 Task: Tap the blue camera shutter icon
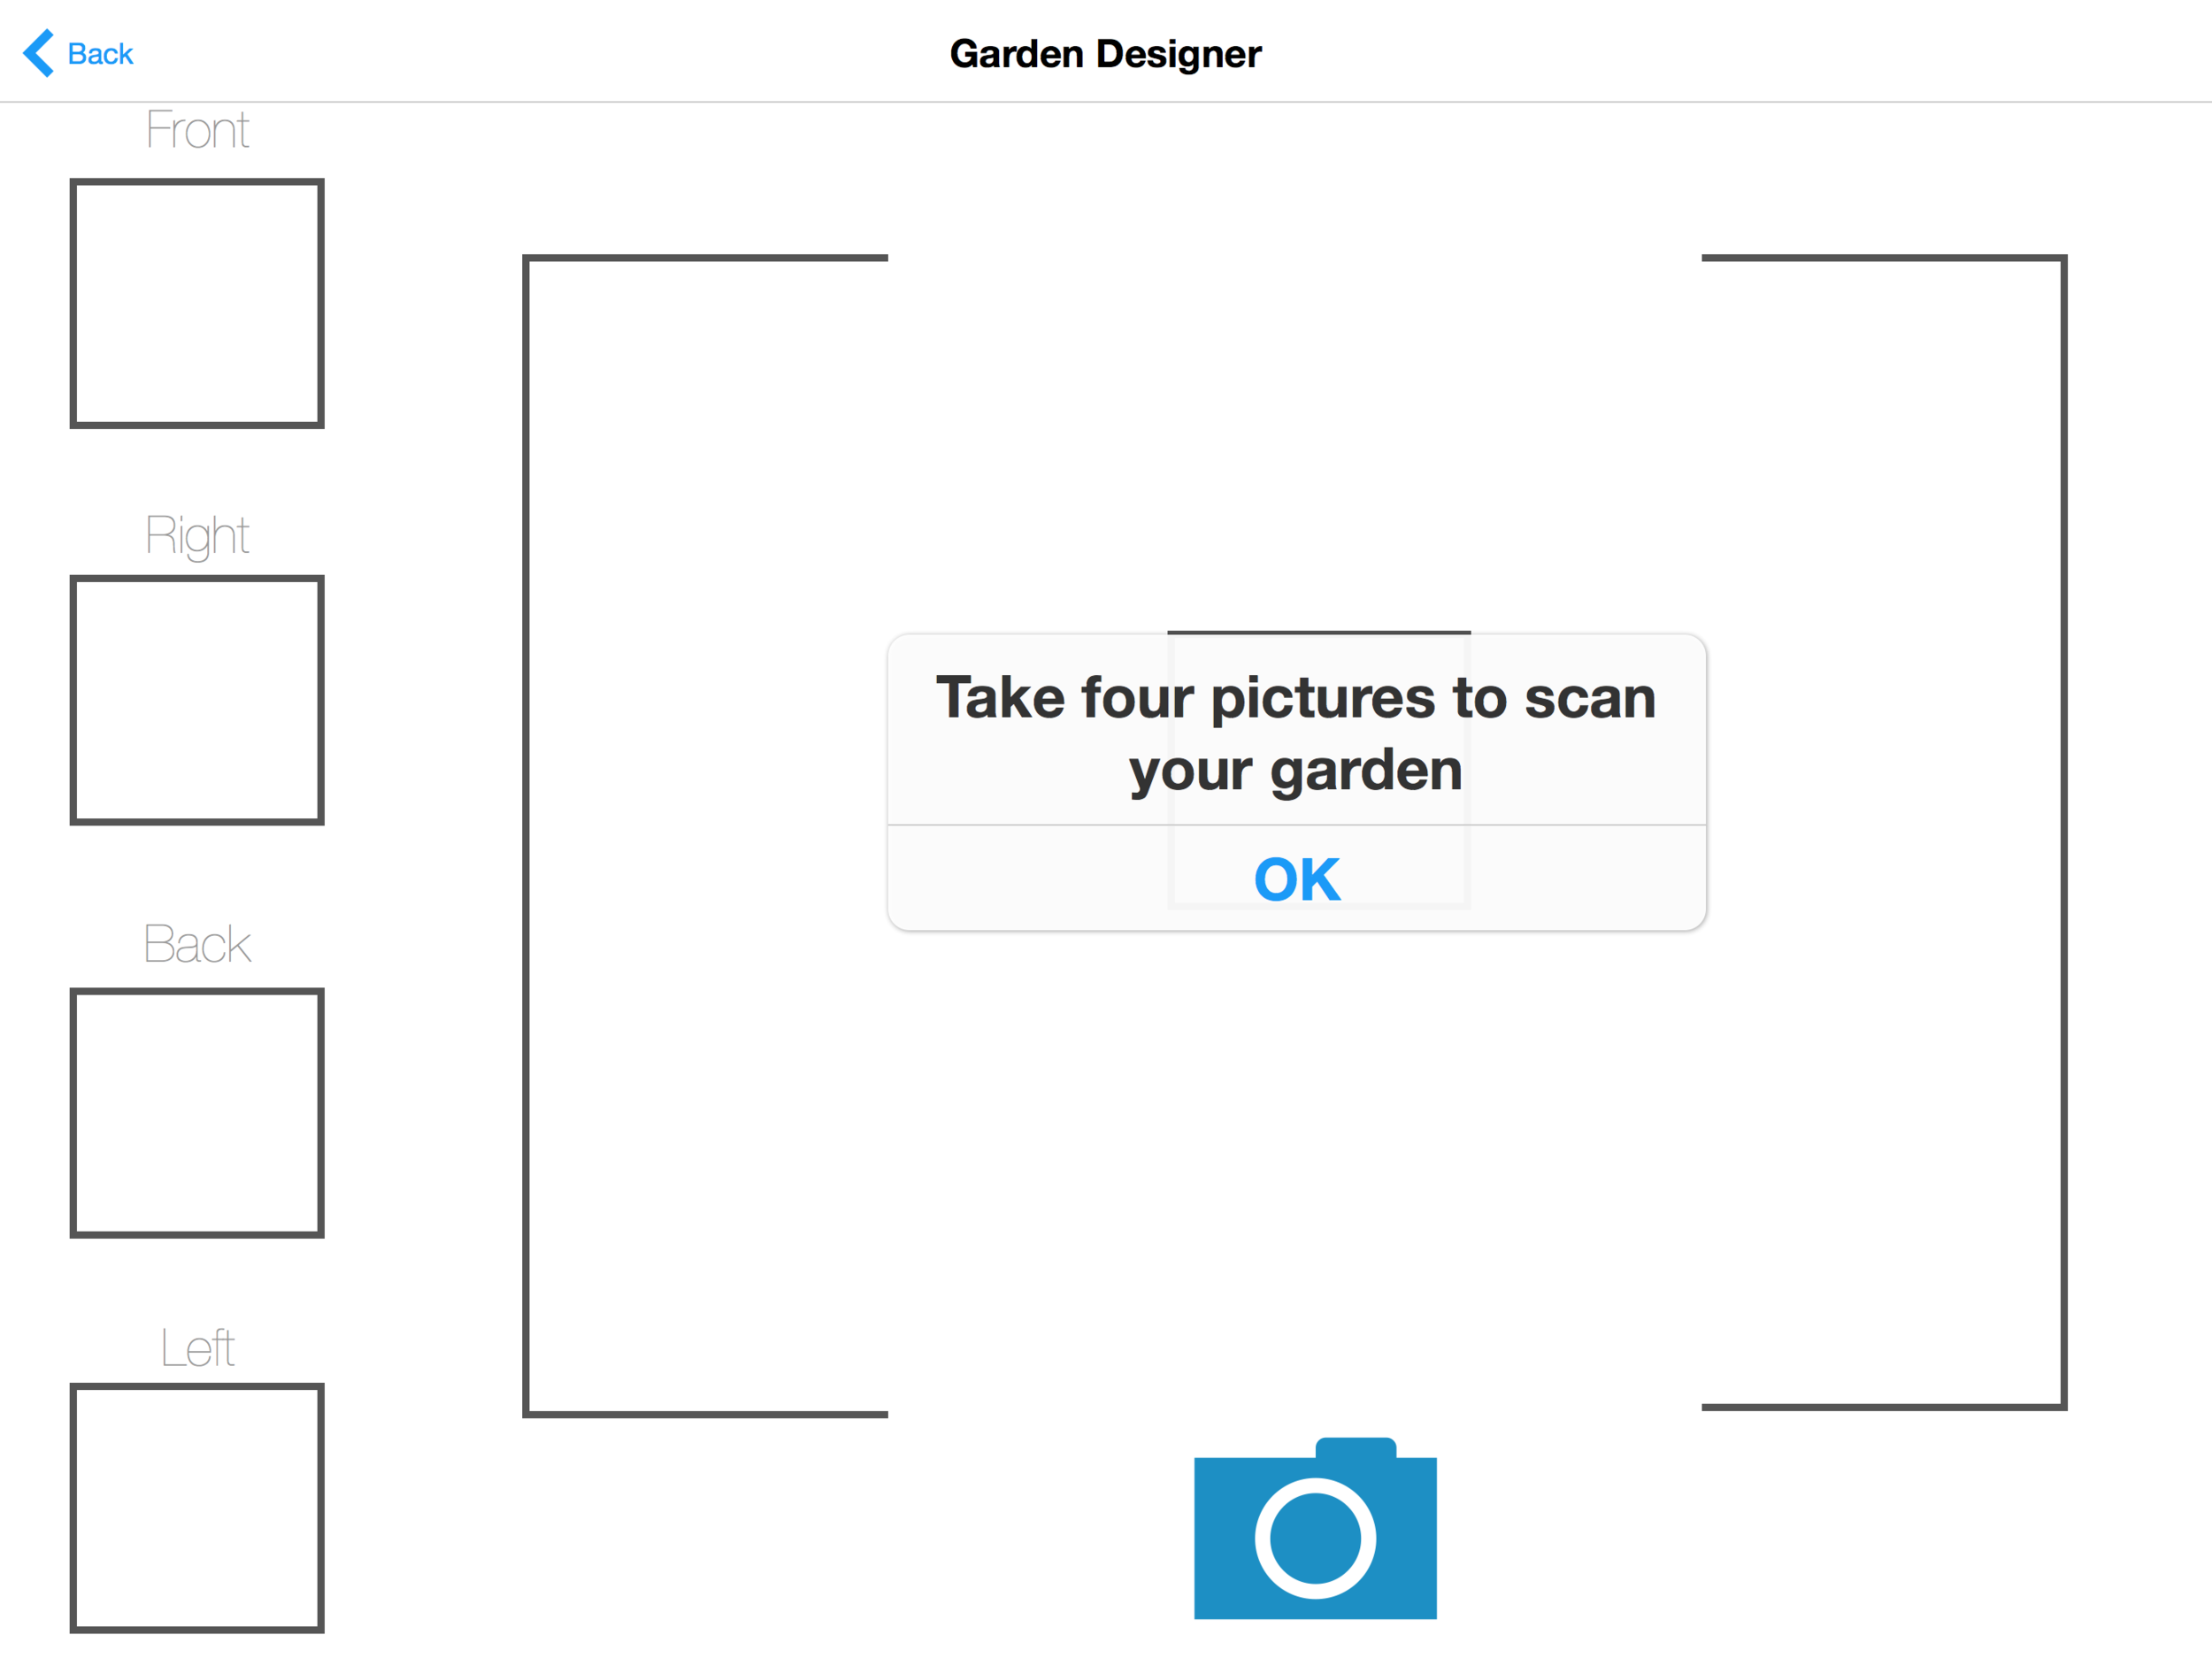[1315, 1527]
